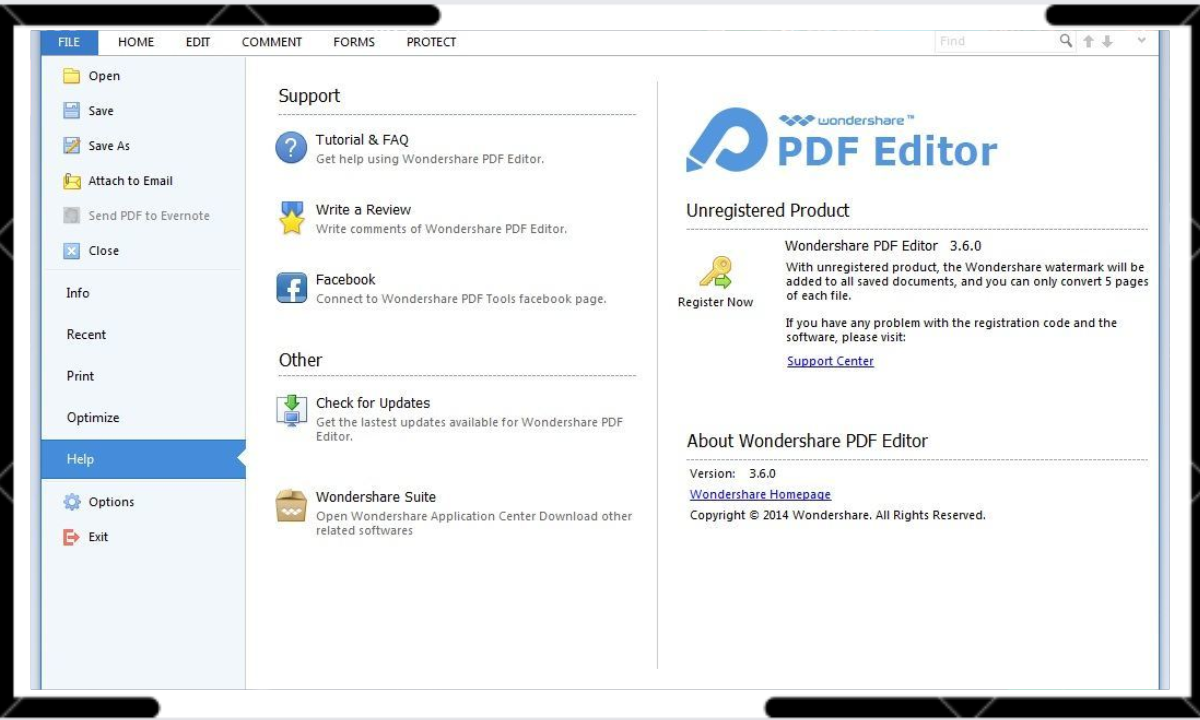Click the Attach to Email label
Image resolution: width=1200 pixels, height=720 pixels.
pyautogui.click(x=130, y=181)
